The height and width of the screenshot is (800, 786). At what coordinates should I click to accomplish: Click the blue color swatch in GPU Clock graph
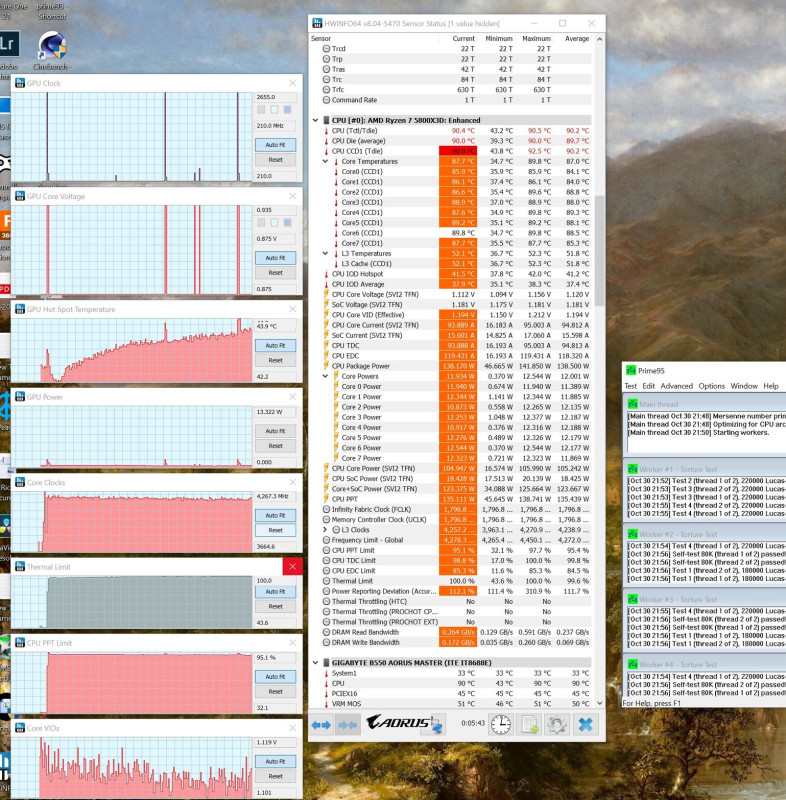288,110
